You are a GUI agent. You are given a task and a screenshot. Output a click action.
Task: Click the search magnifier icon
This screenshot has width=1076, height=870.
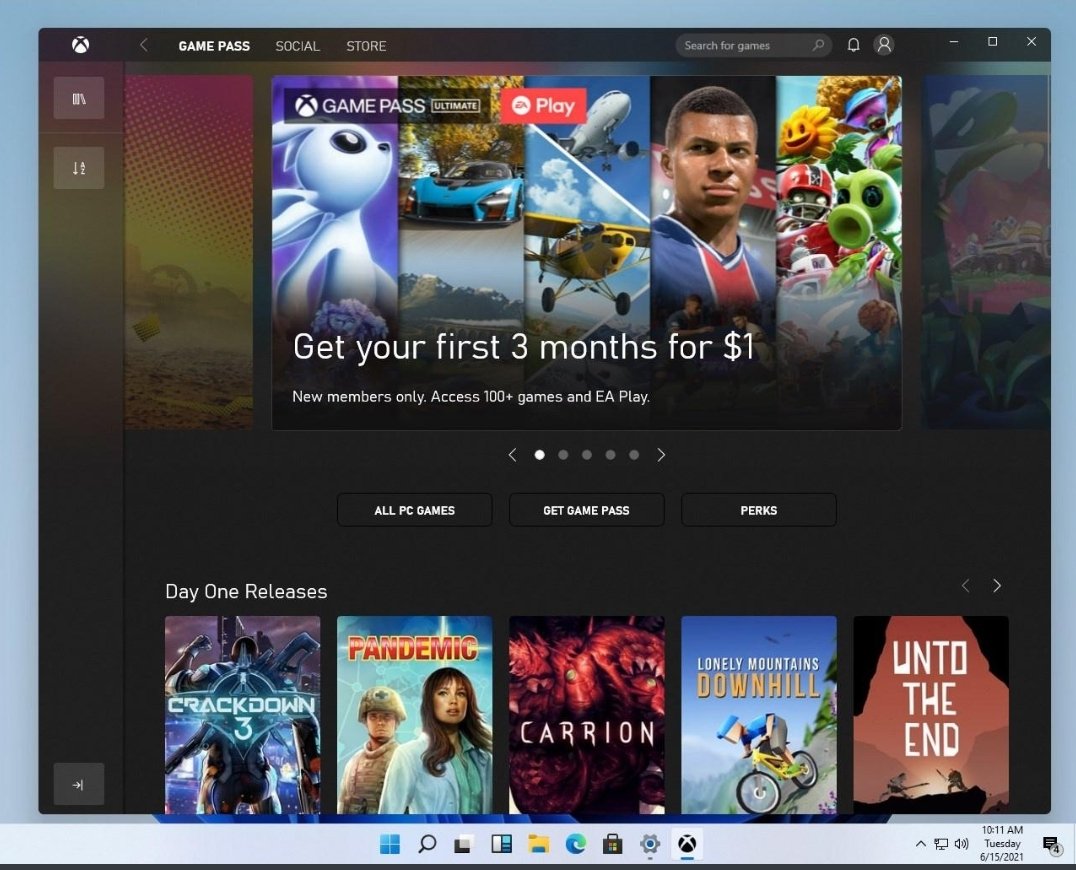pyautogui.click(x=818, y=45)
